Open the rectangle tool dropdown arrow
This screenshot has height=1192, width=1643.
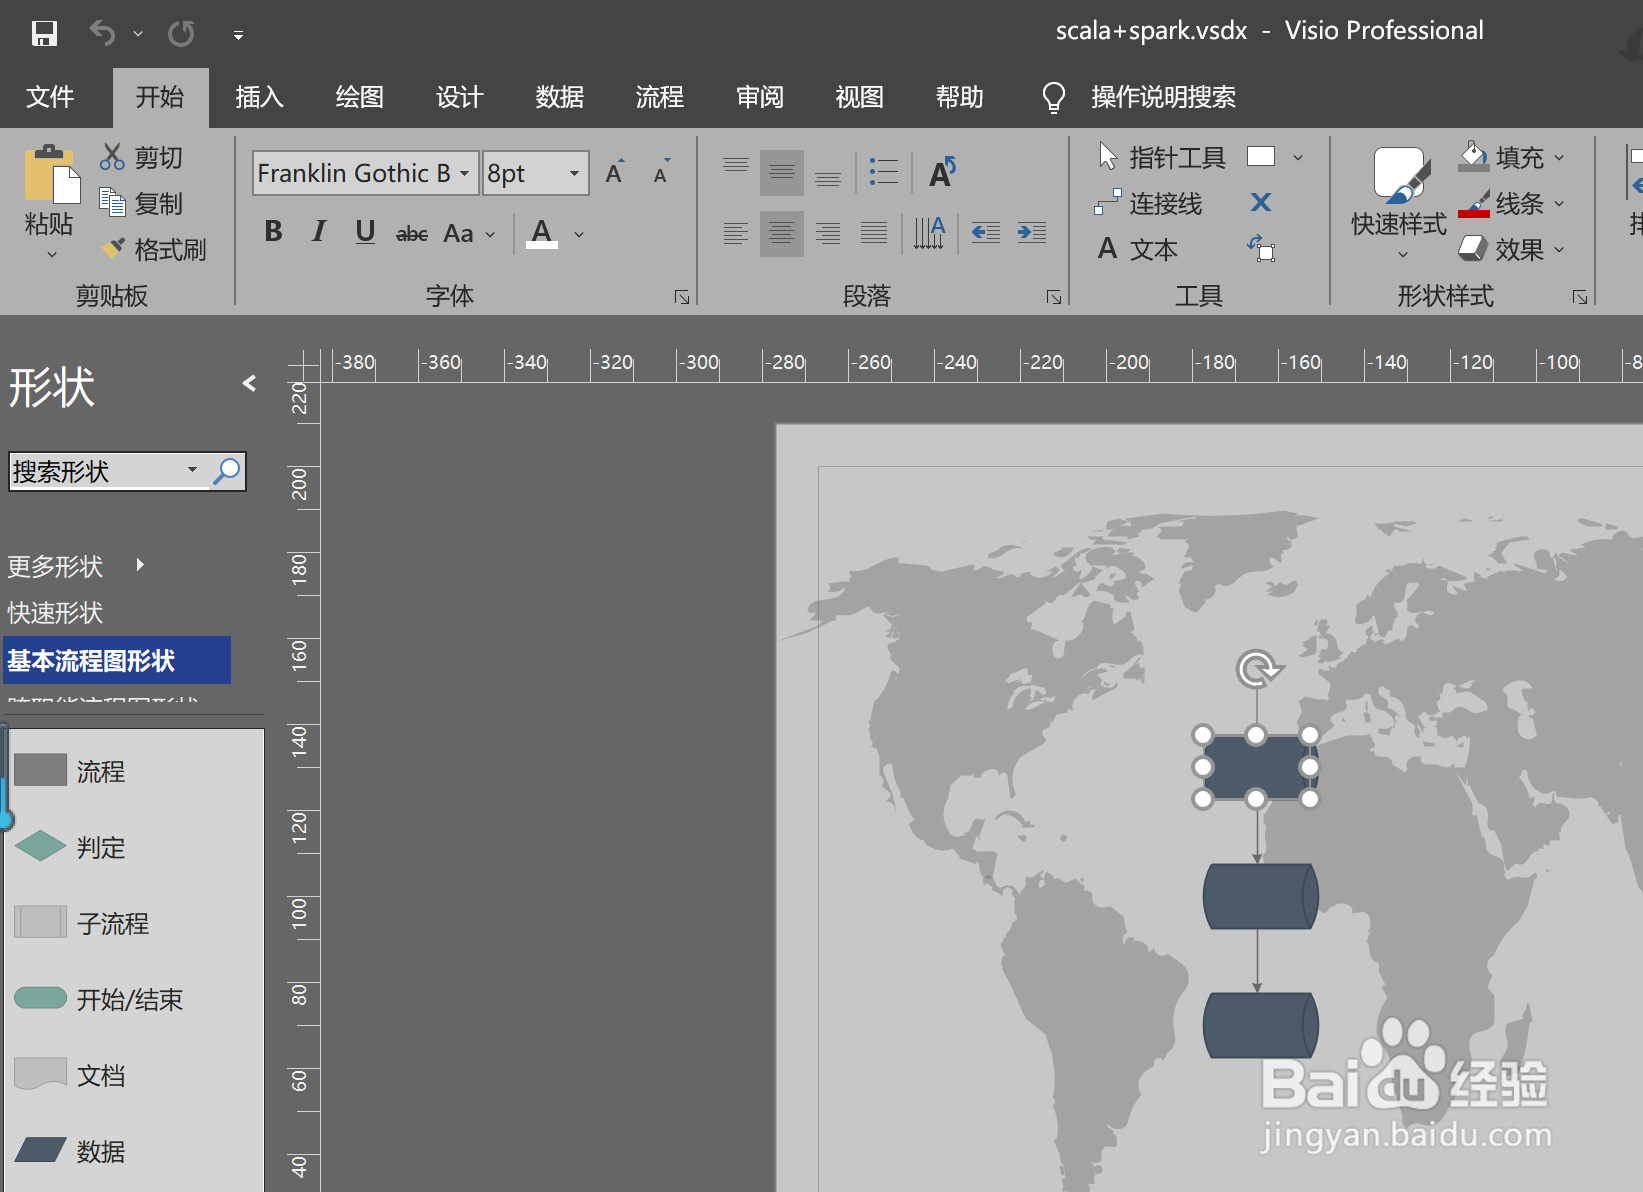point(1298,158)
